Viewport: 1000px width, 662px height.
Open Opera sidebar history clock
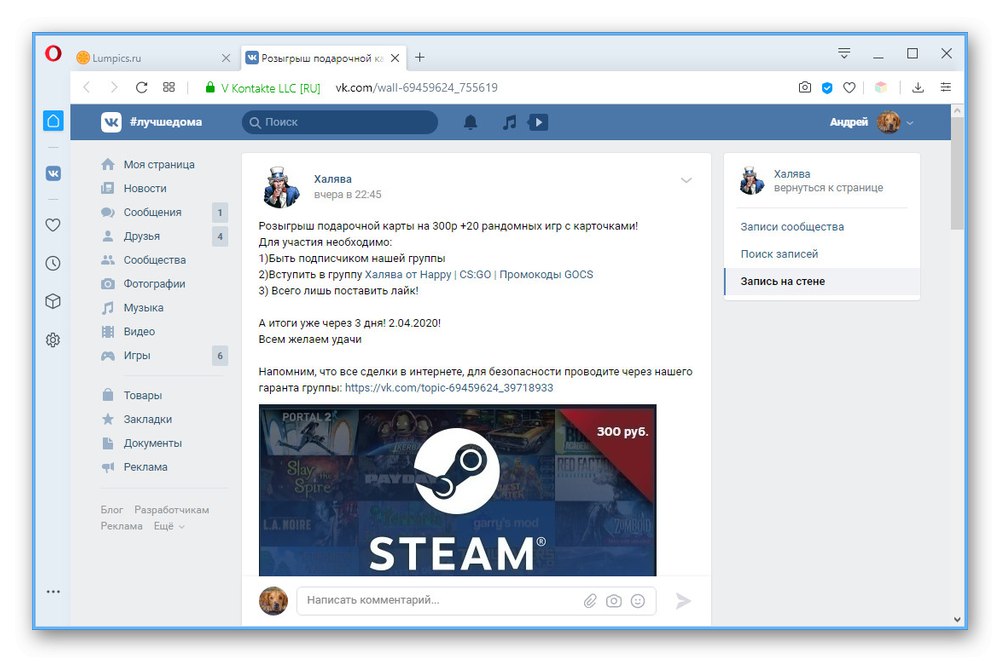click(53, 263)
